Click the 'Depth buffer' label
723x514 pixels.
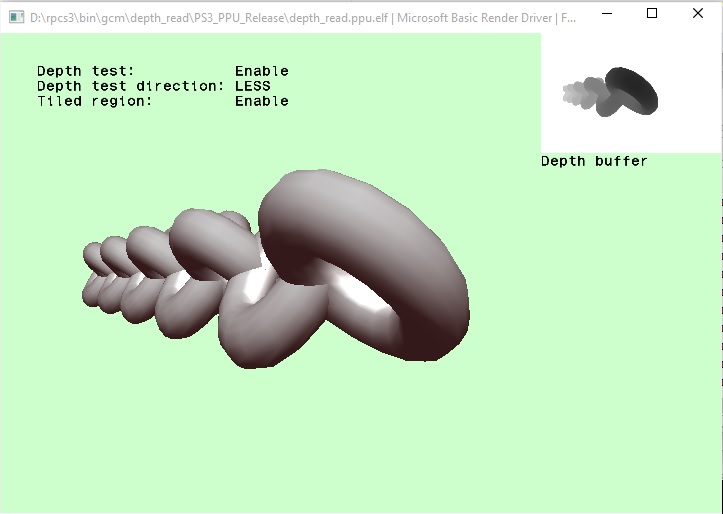[594, 161]
